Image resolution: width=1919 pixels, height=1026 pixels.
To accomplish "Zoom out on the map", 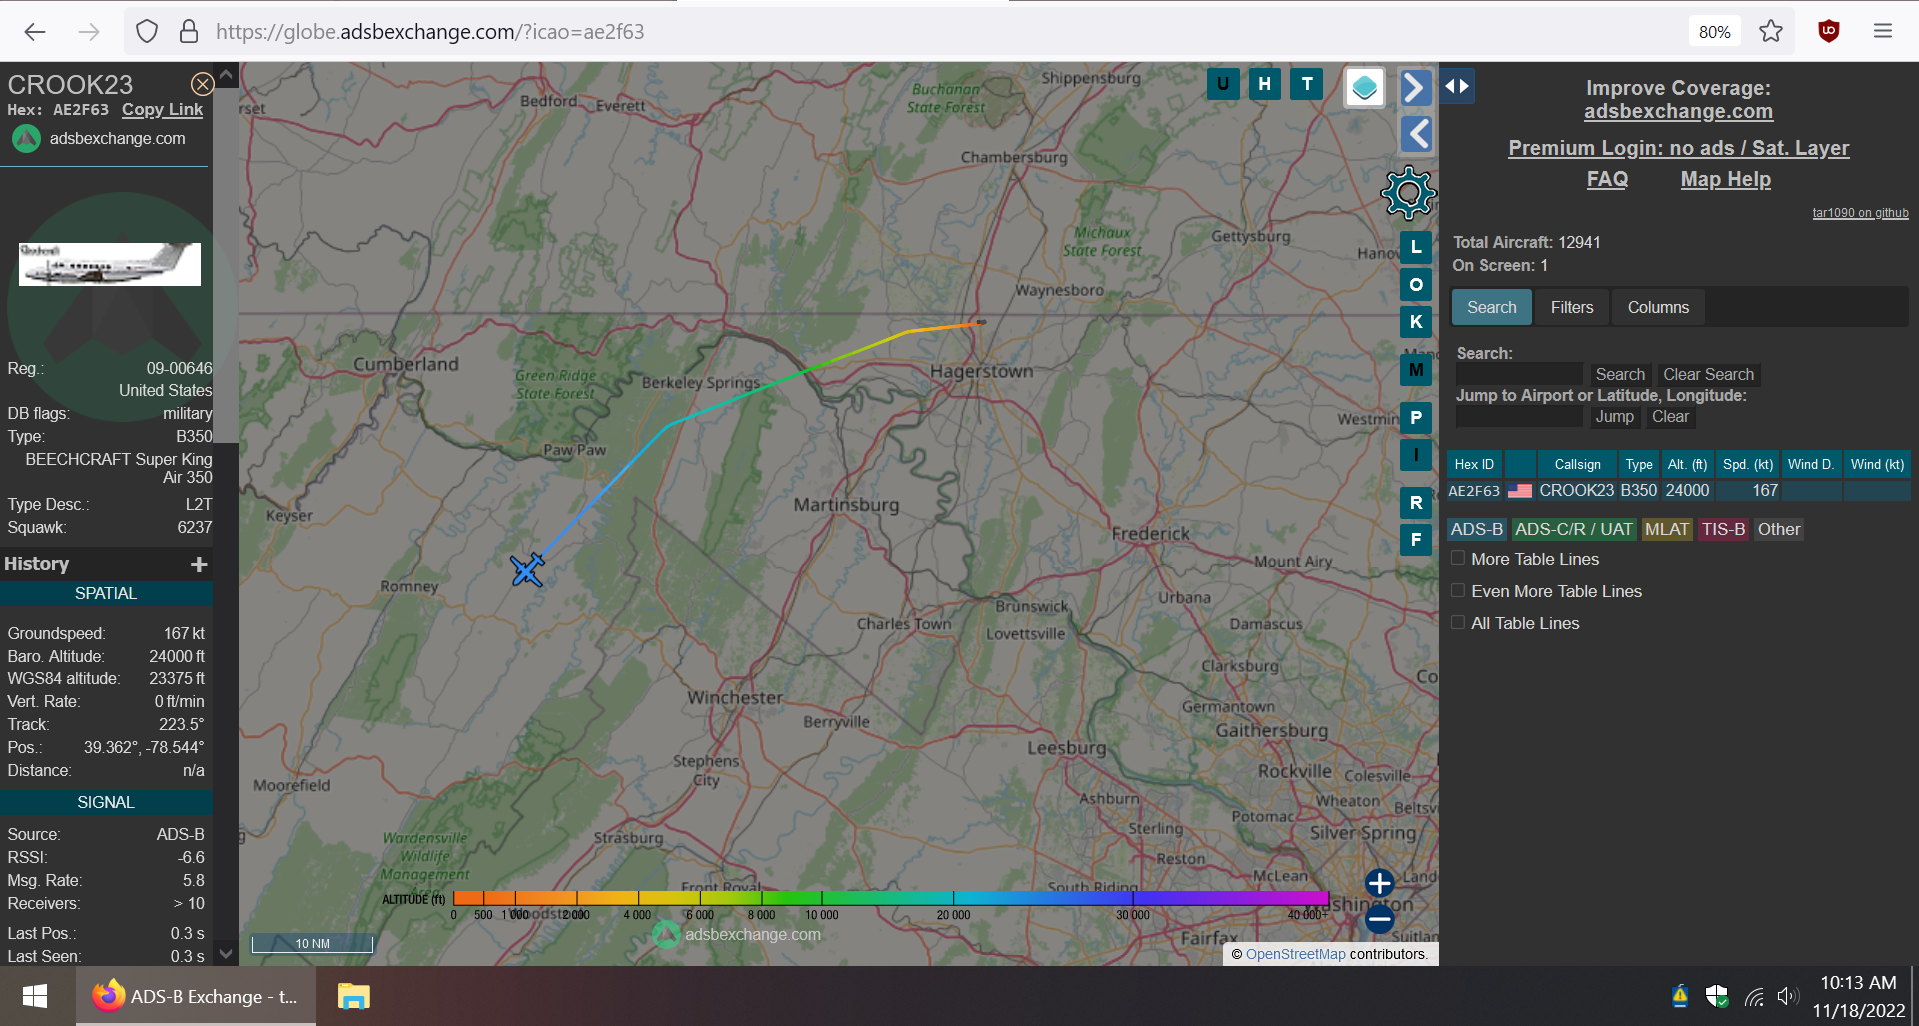I will [1380, 919].
